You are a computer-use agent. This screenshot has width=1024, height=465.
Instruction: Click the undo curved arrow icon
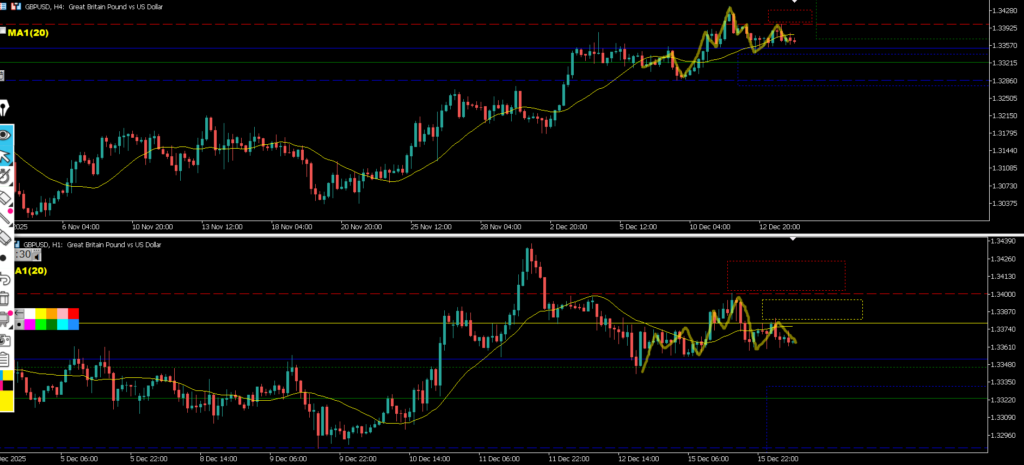click(x=5, y=278)
